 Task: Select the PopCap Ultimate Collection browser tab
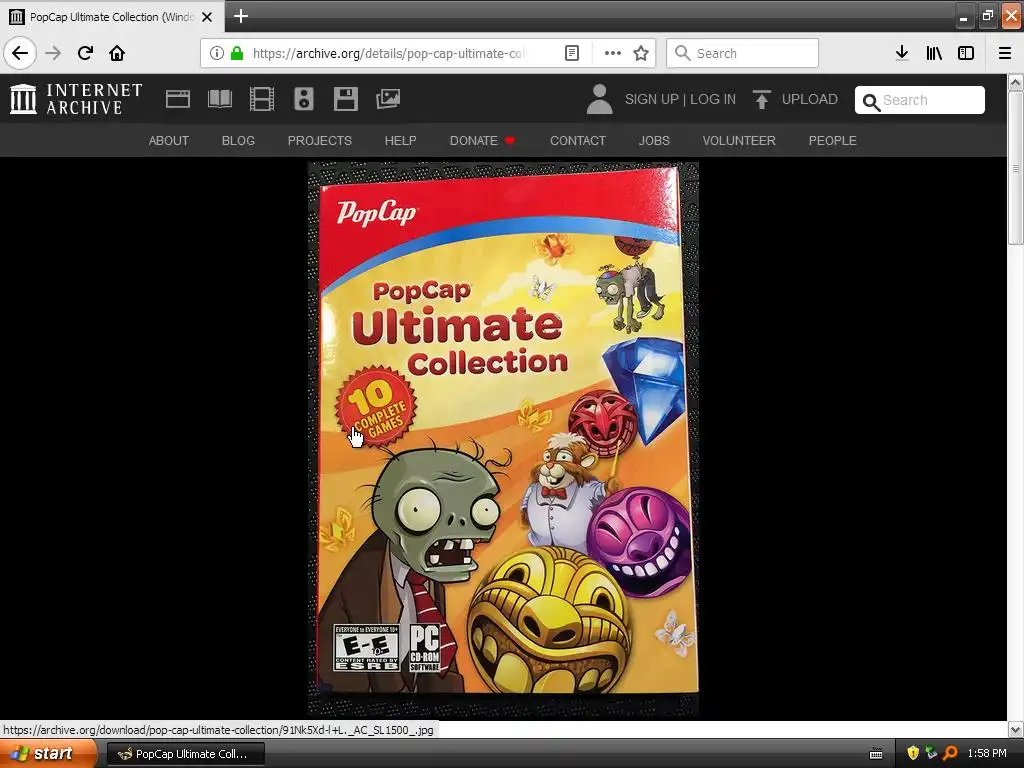pos(112,17)
